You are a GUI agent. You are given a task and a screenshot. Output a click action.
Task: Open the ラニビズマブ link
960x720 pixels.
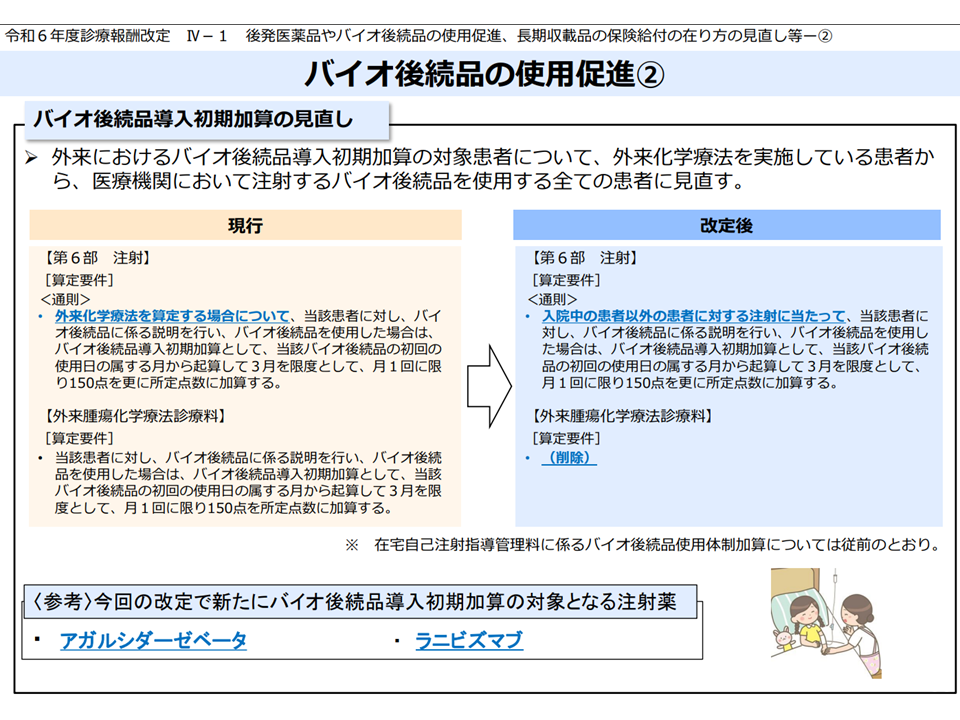pos(469,641)
